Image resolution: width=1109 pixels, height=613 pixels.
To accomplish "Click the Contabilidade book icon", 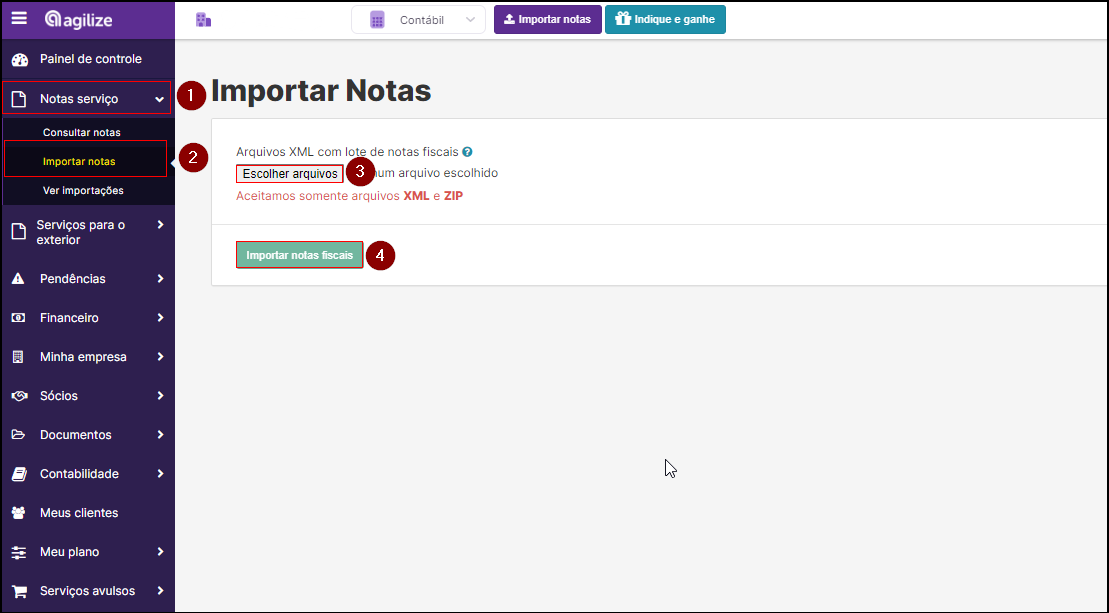I will pyautogui.click(x=19, y=474).
